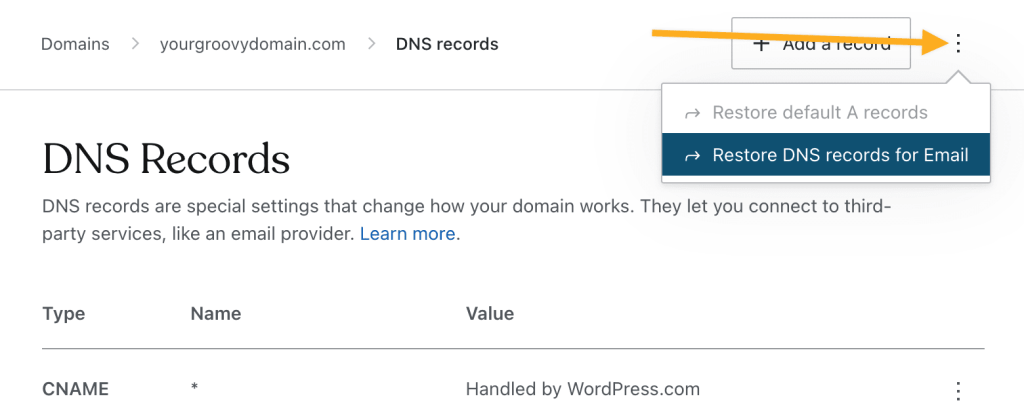
Task: Click the chevron after the yourgroovydomain.com breadcrumb
Action: pos(371,44)
